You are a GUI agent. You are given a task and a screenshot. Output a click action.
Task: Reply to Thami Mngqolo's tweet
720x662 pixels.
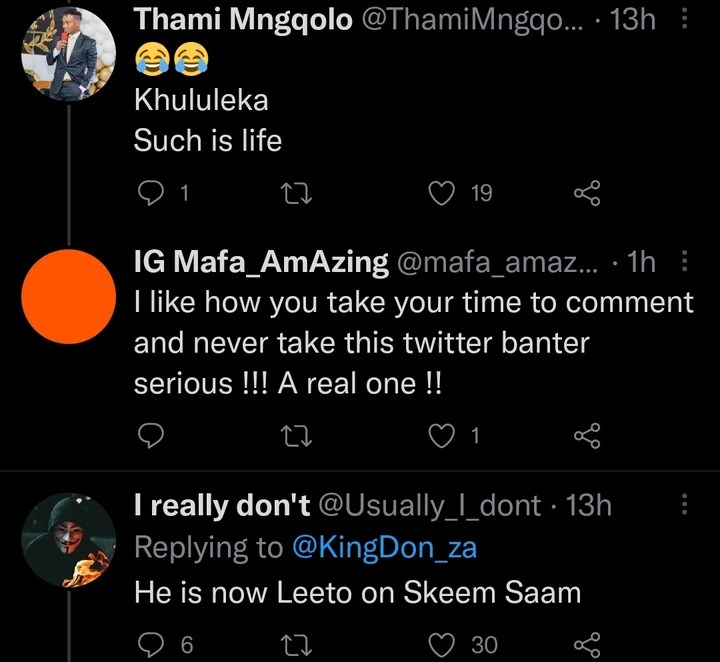(x=150, y=194)
